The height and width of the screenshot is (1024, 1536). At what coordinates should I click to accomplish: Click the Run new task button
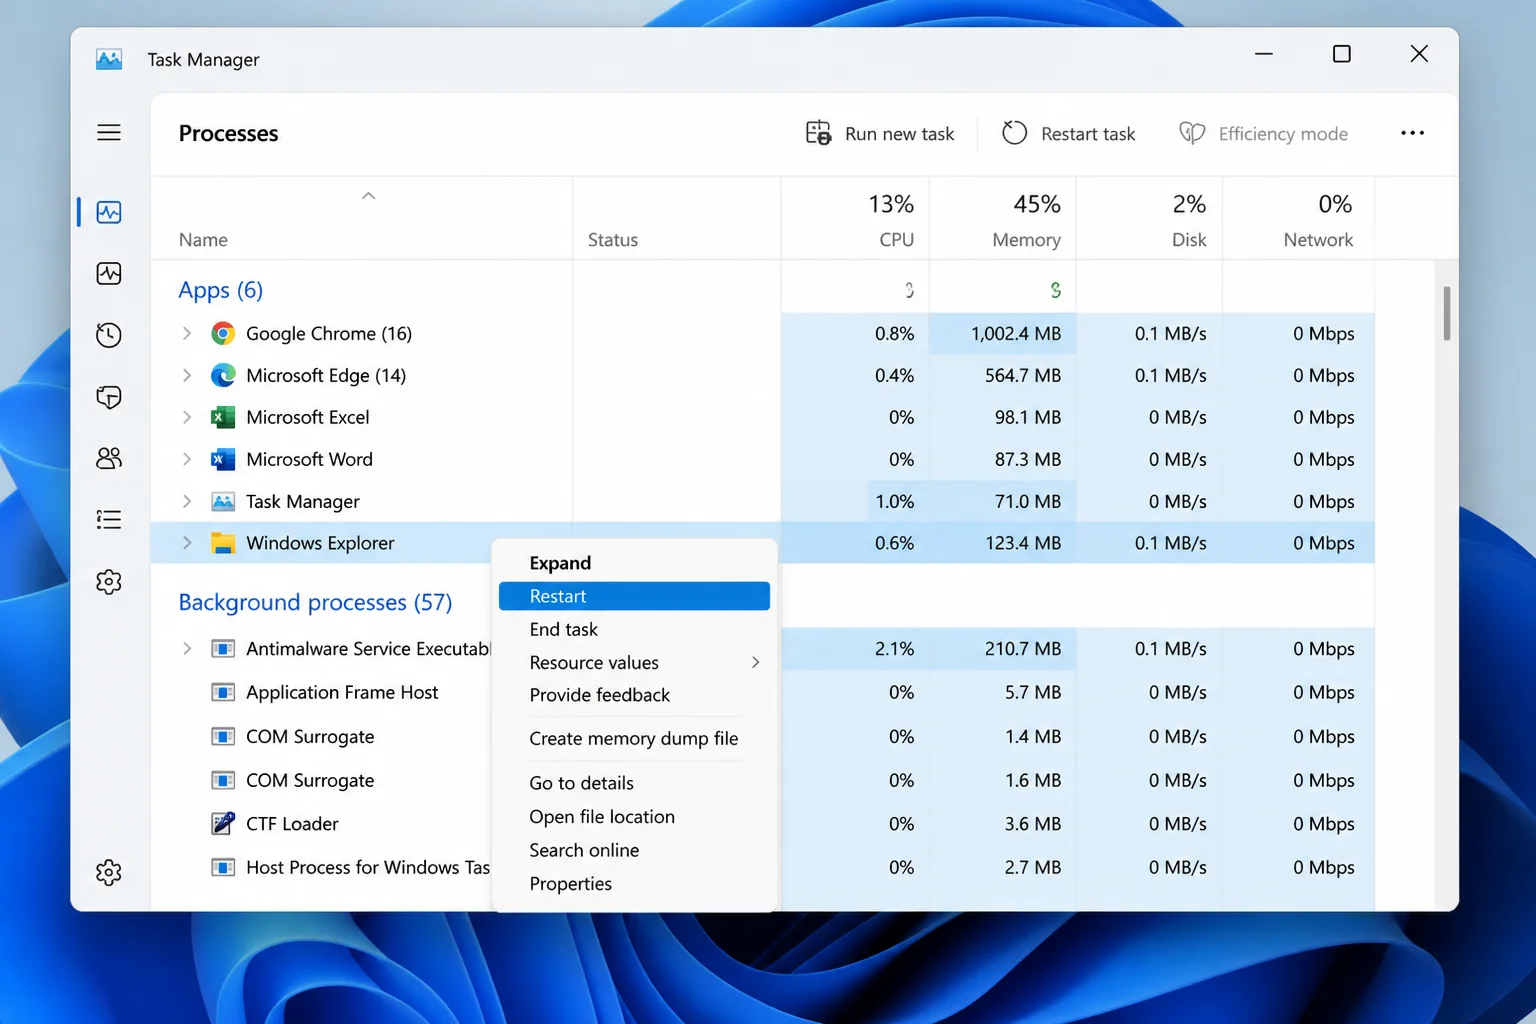[880, 133]
